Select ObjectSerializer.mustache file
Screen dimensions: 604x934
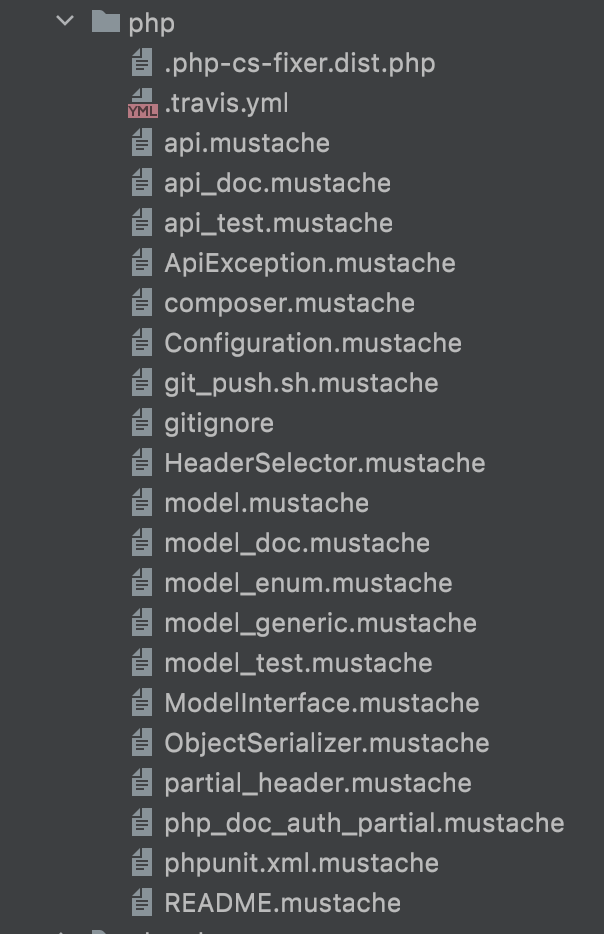coord(326,743)
